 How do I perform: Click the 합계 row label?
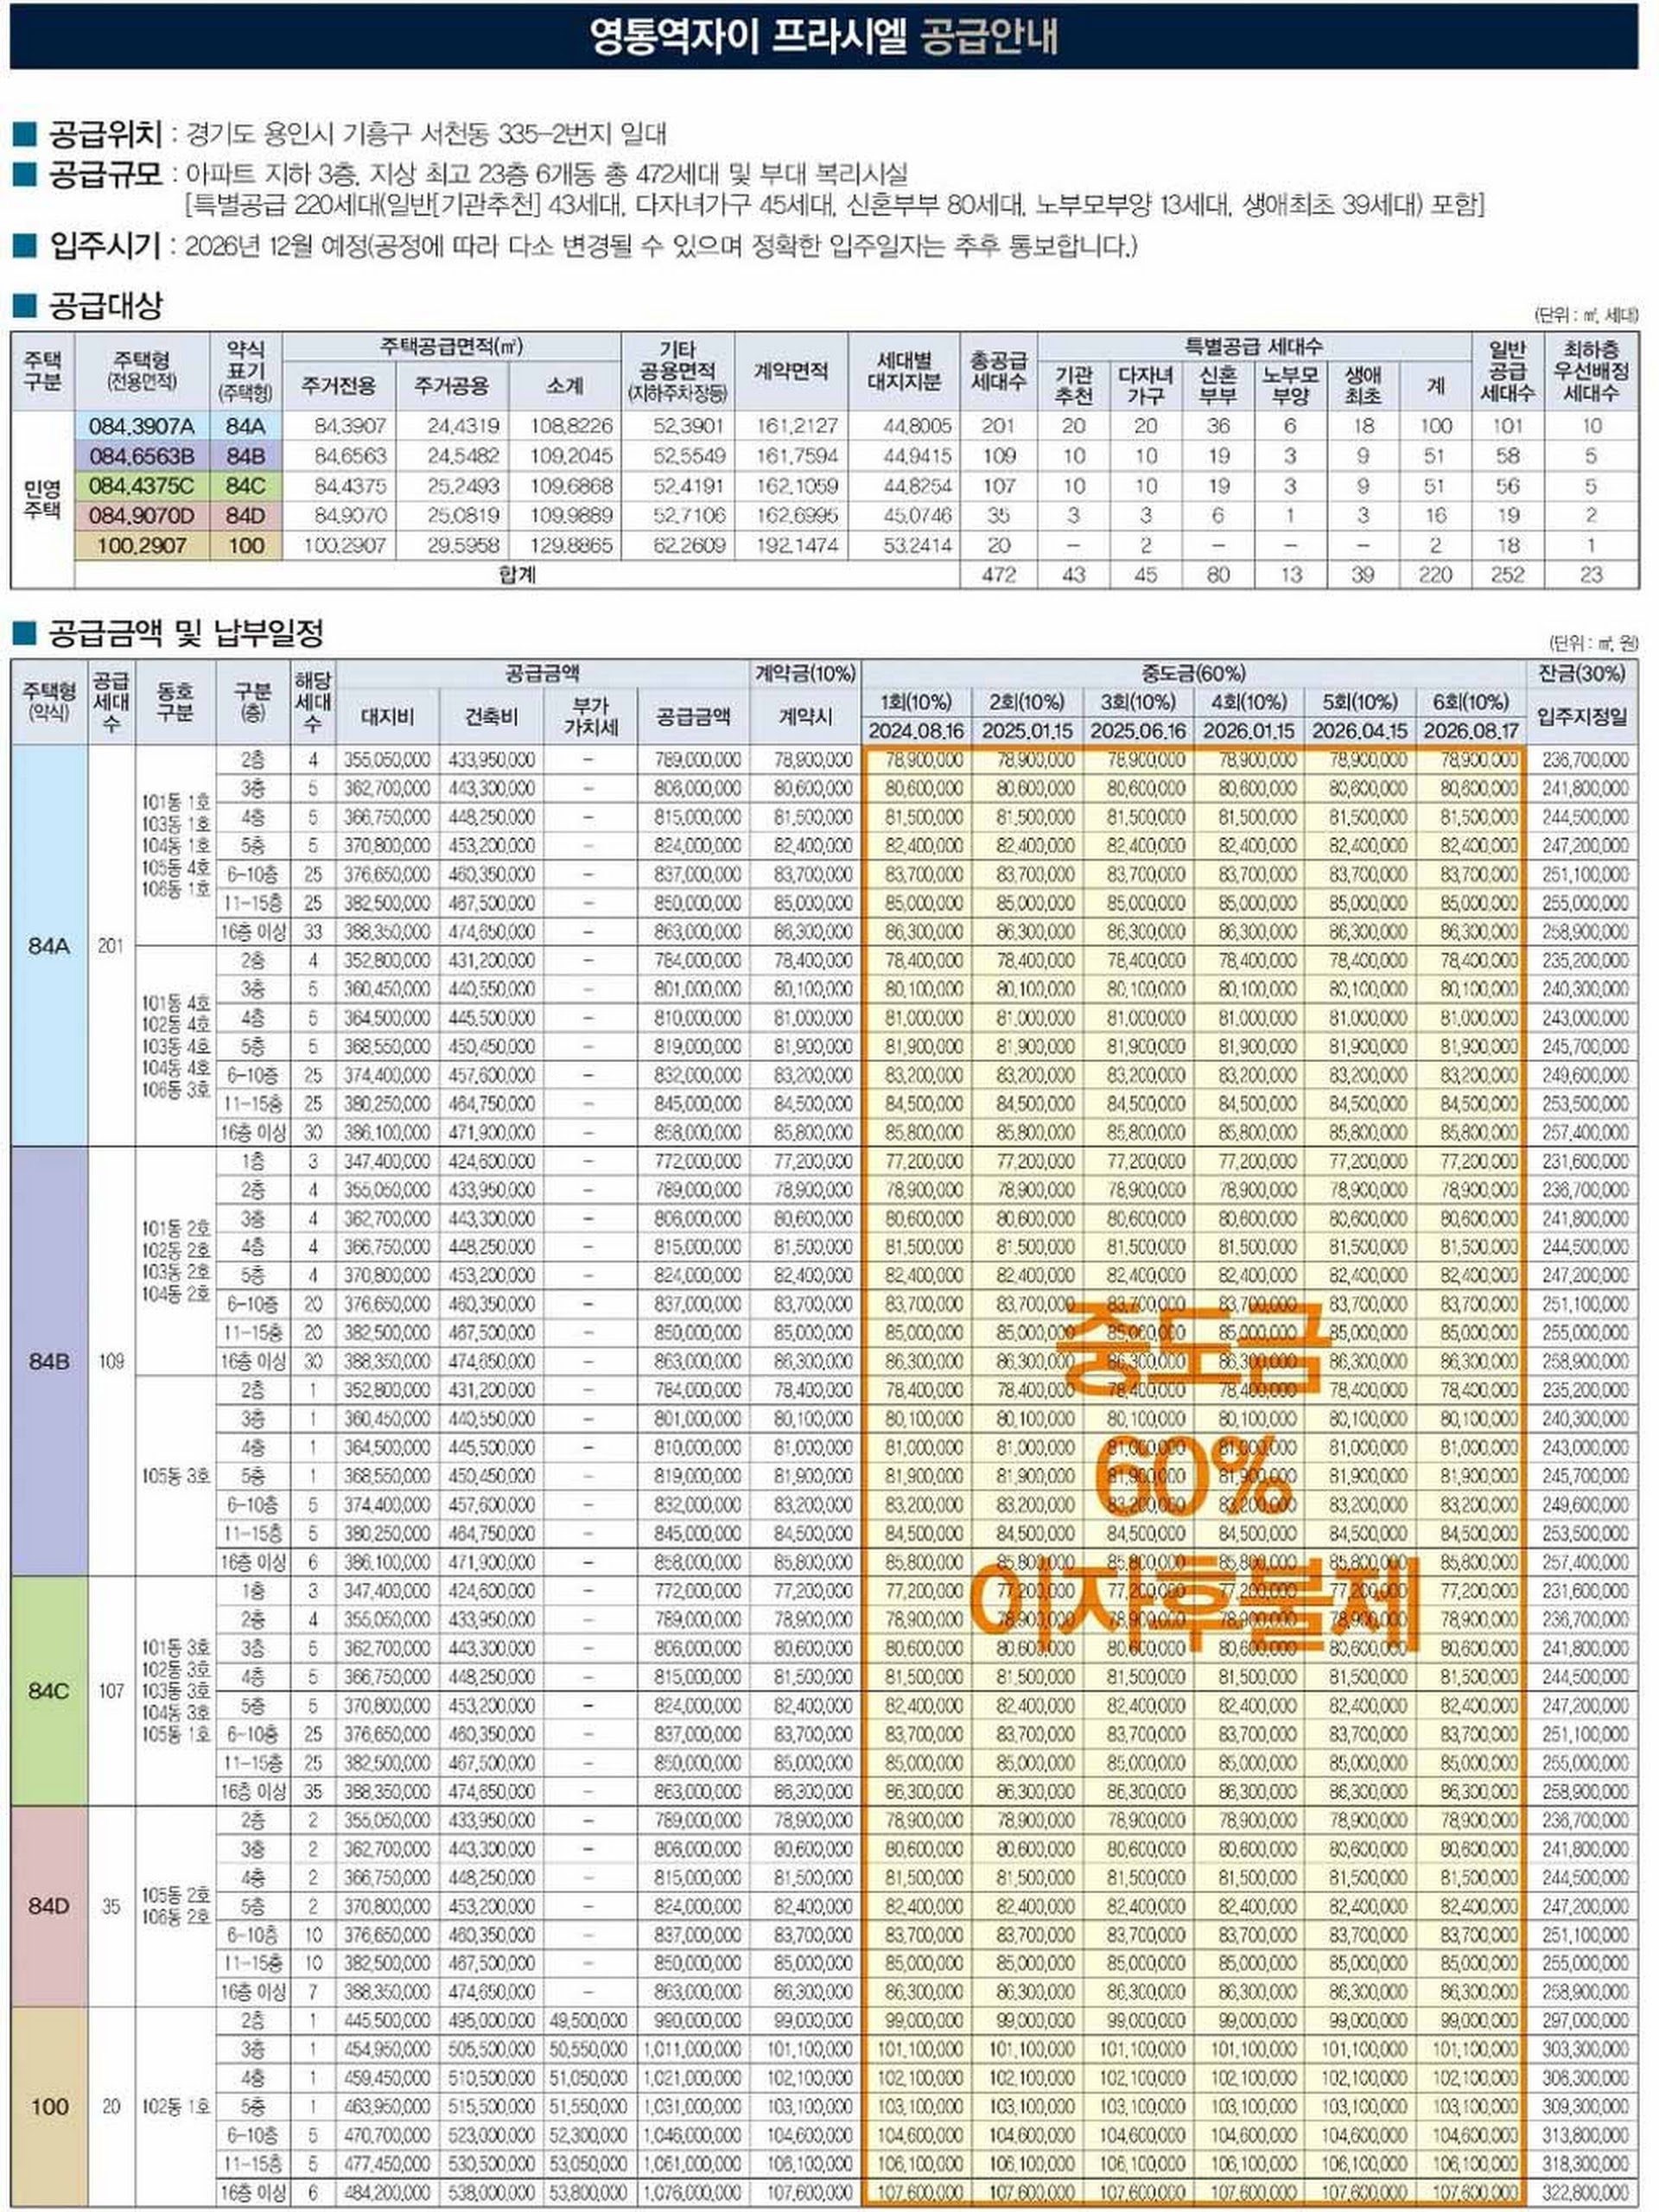click(518, 575)
